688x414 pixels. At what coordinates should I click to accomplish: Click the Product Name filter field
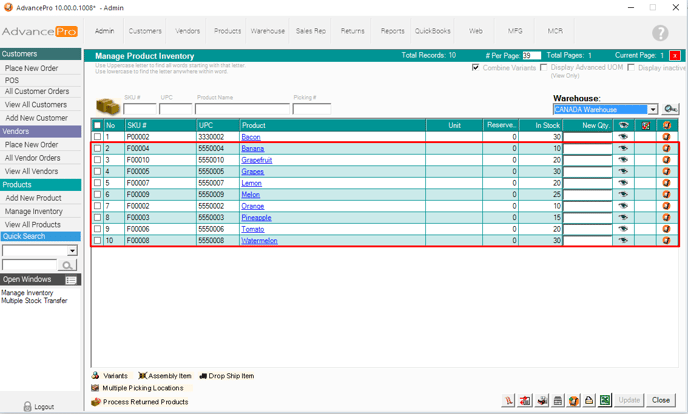242,109
